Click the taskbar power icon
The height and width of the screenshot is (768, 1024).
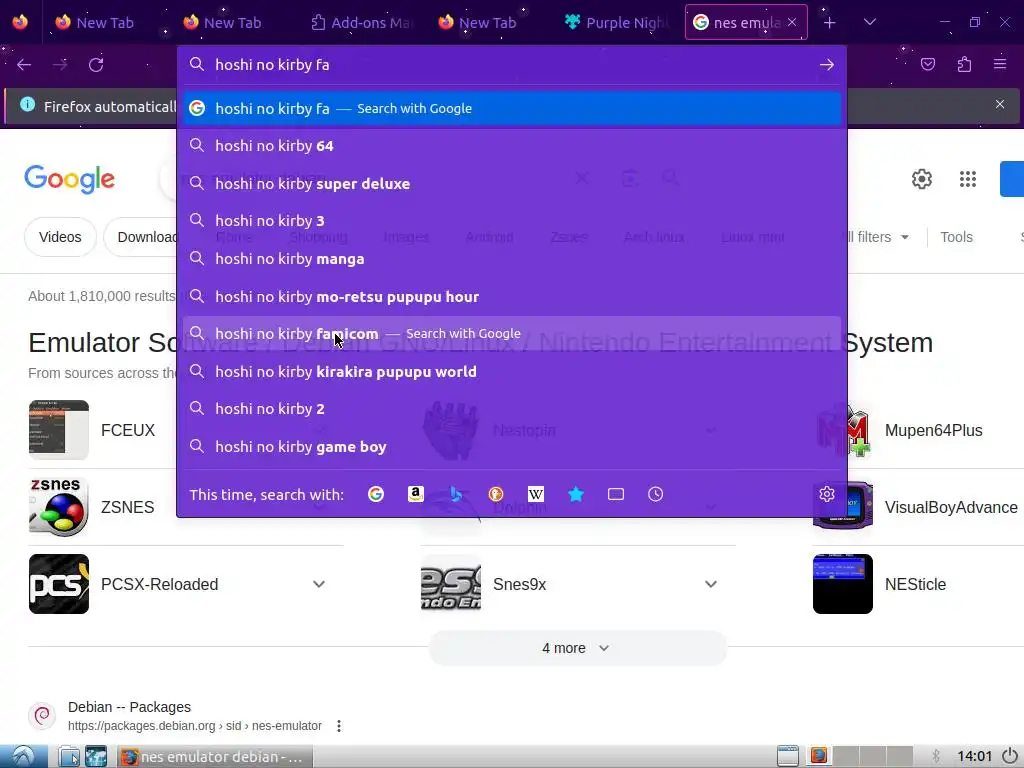tap(1010, 756)
